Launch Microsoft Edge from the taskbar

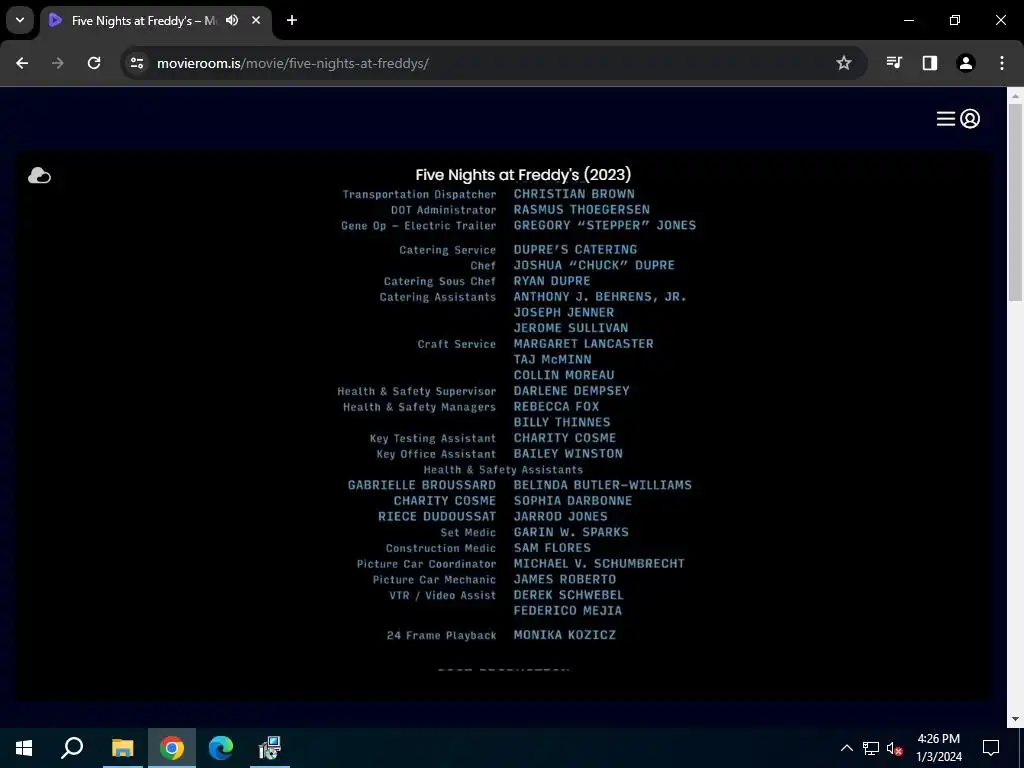click(x=221, y=748)
